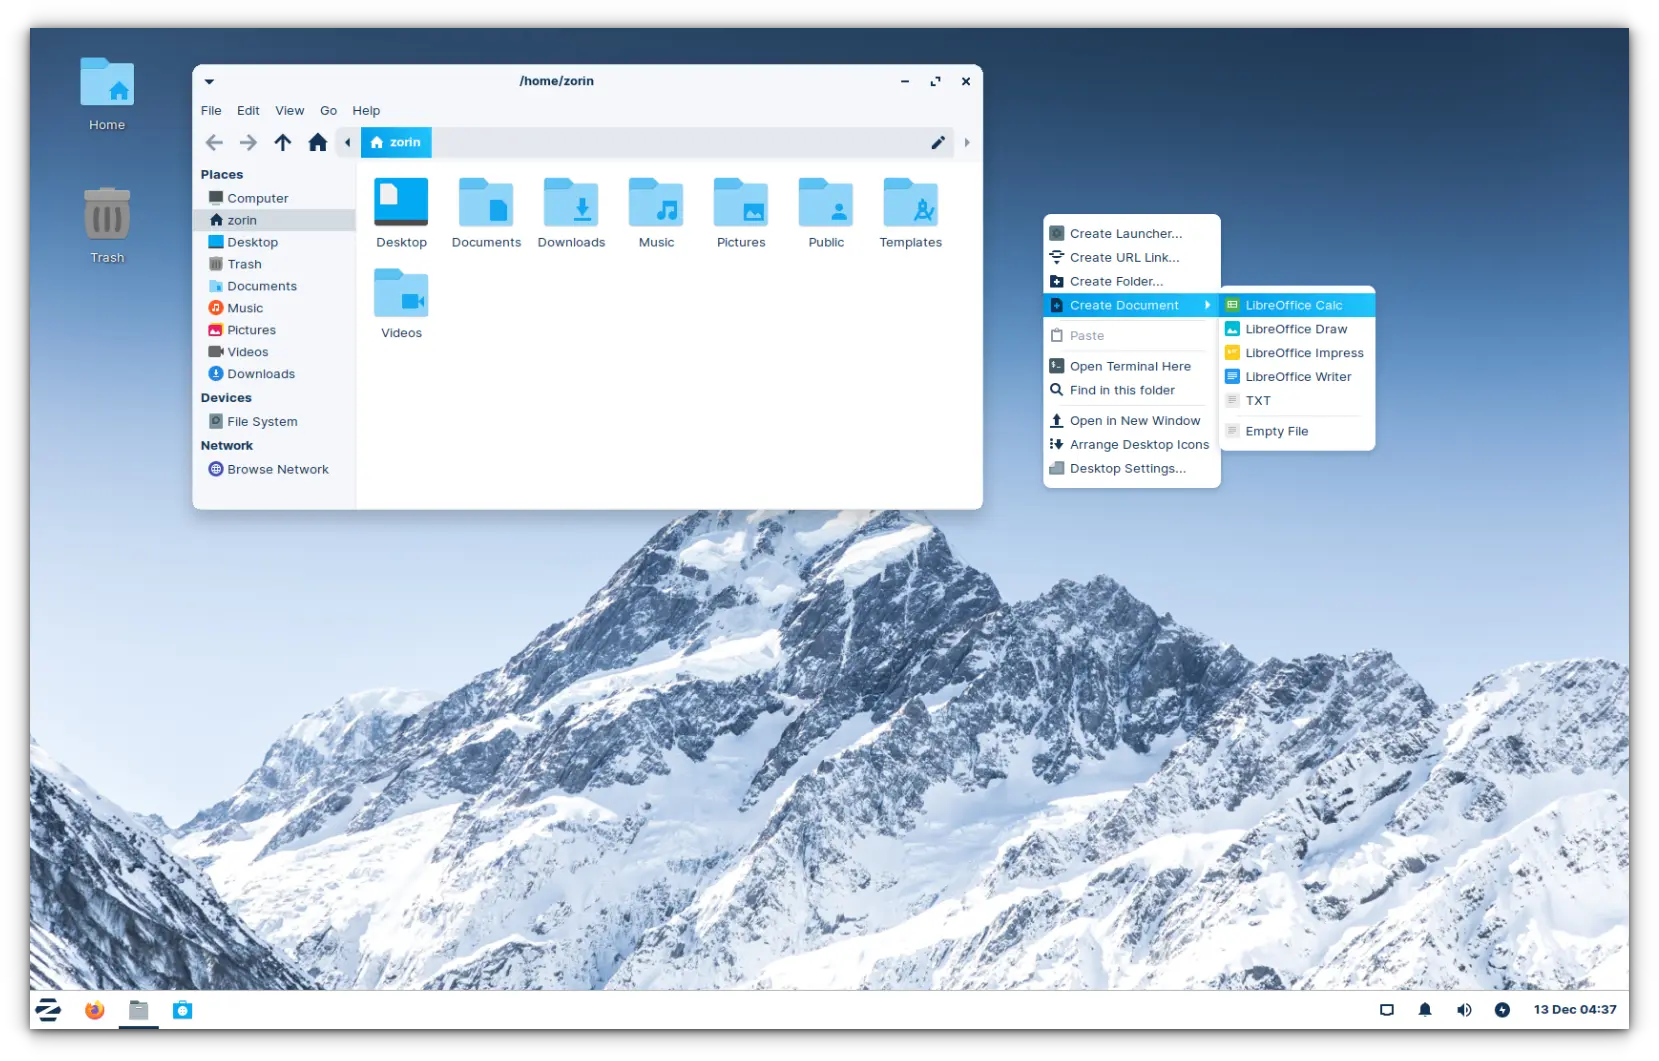Go to parent folder with up arrow

point(283,143)
